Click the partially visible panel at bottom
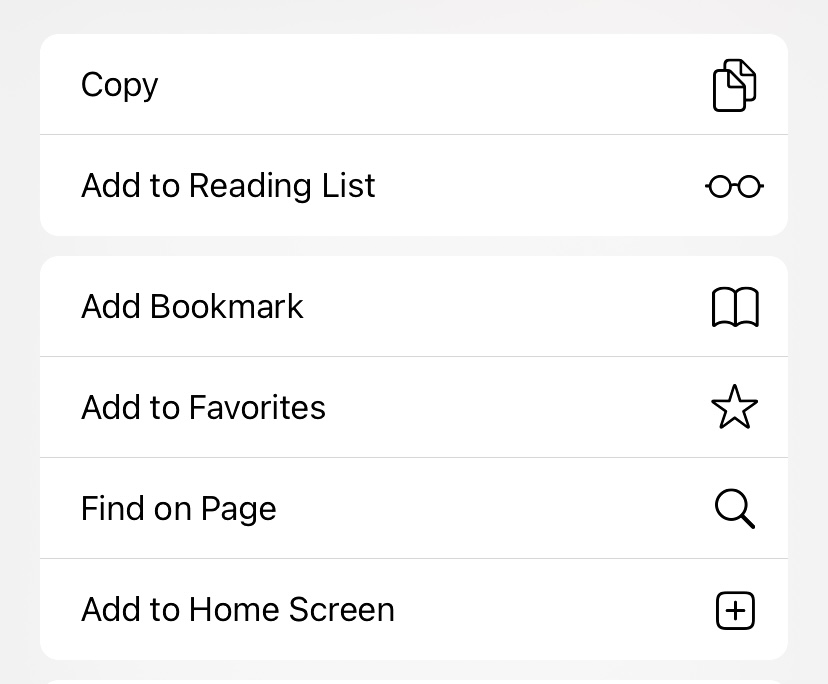This screenshot has width=828, height=684. coord(414,681)
